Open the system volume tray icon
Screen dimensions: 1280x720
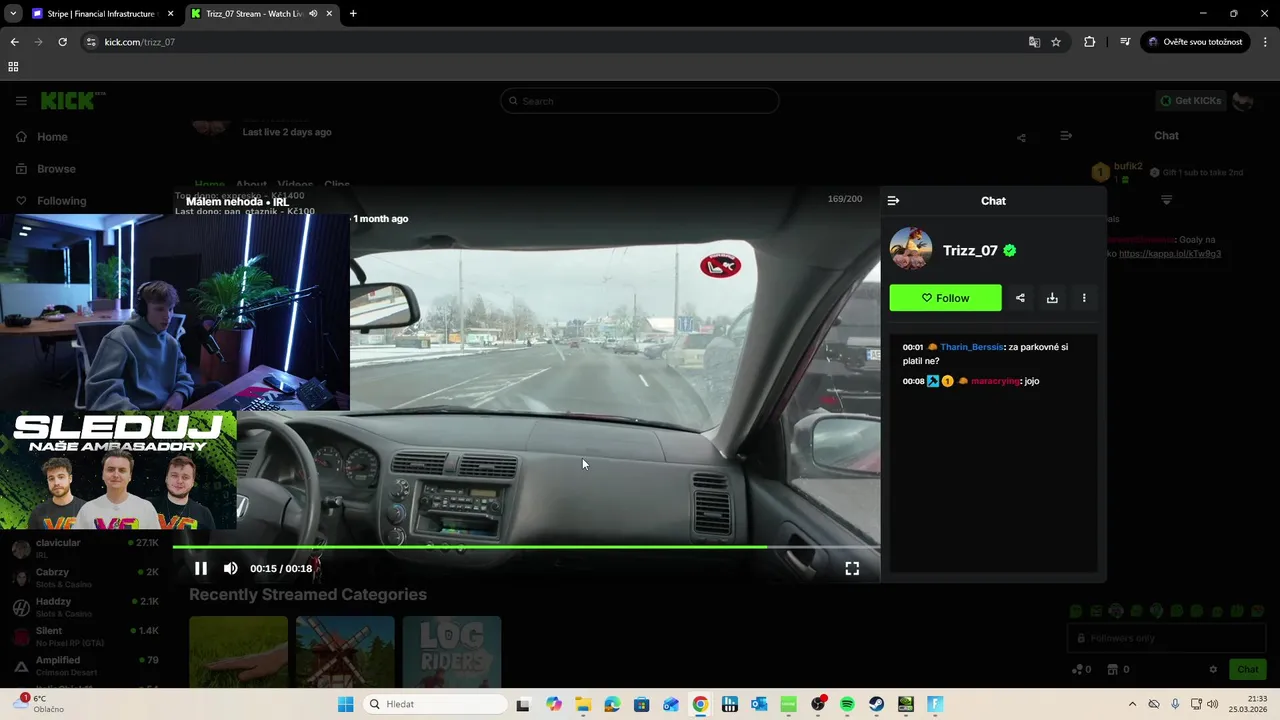pos(1212,704)
